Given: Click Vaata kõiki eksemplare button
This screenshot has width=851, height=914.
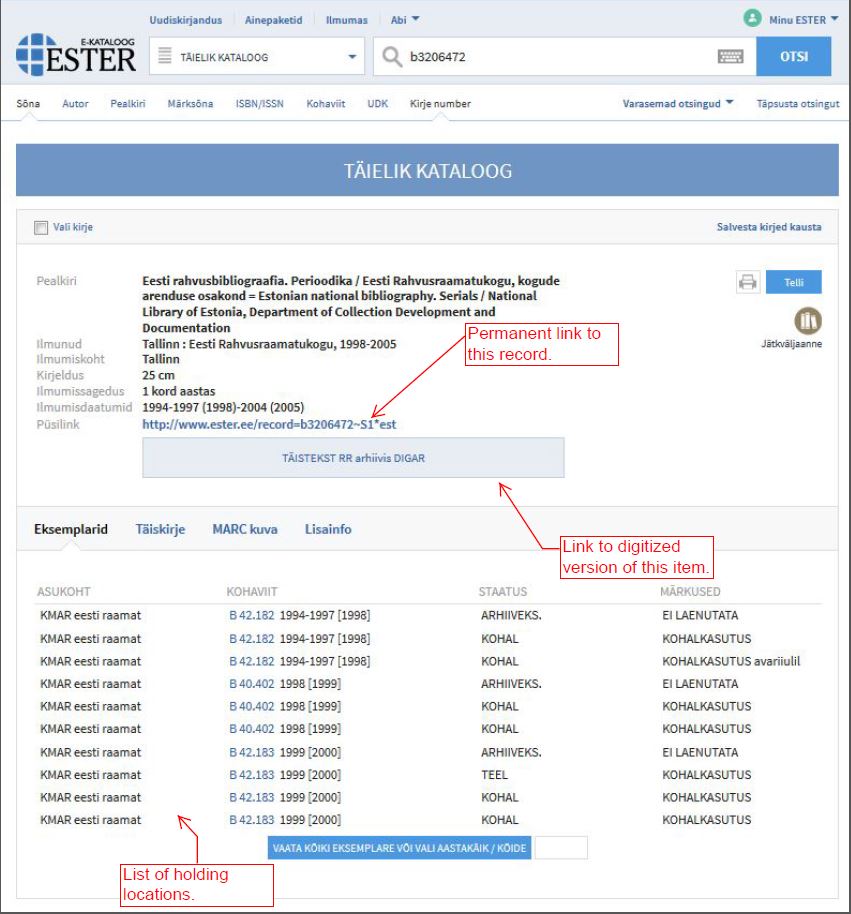Looking at the screenshot, I should coord(400,848).
